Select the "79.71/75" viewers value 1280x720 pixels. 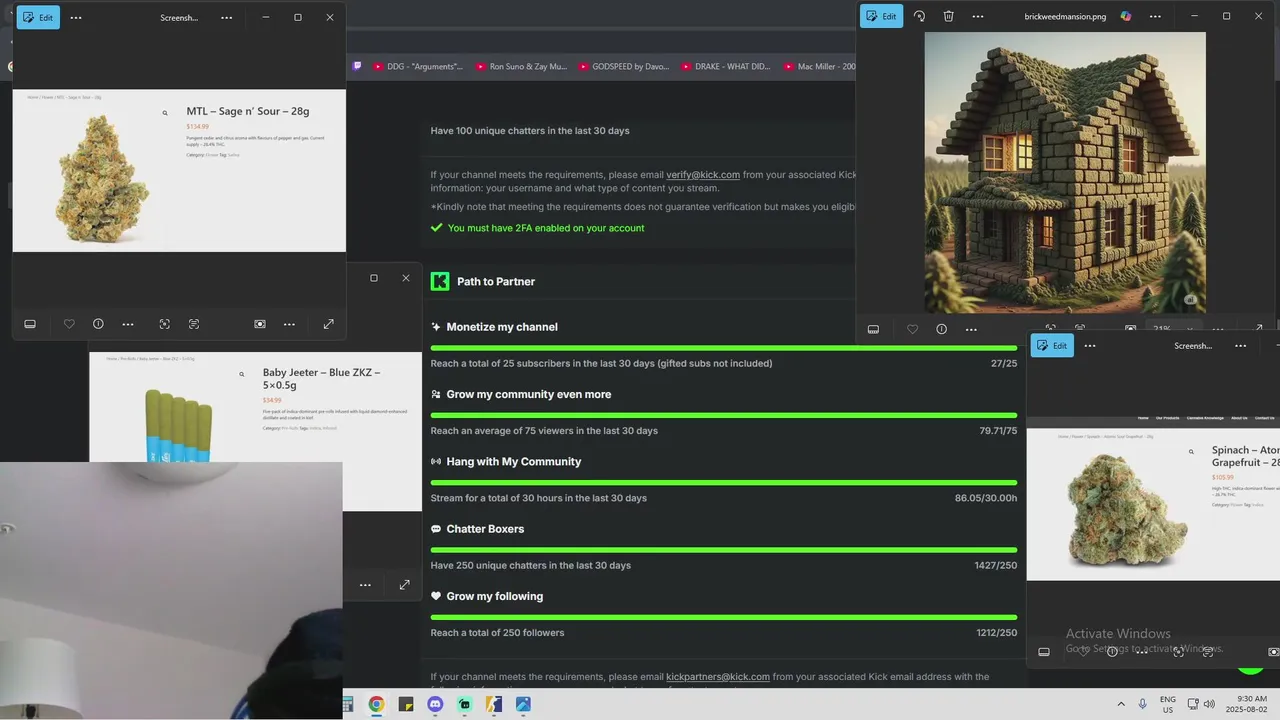[998, 431]
